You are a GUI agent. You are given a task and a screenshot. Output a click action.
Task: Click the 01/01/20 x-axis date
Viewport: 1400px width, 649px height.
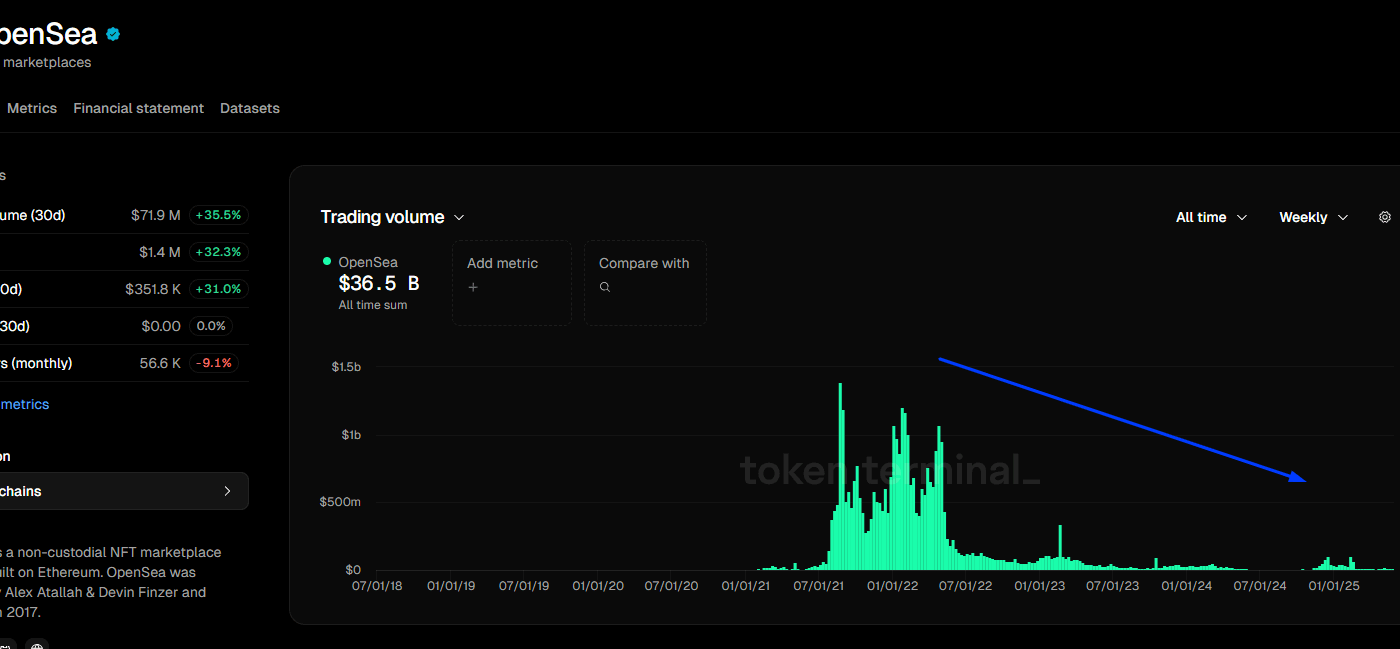(x=598, y=586)
